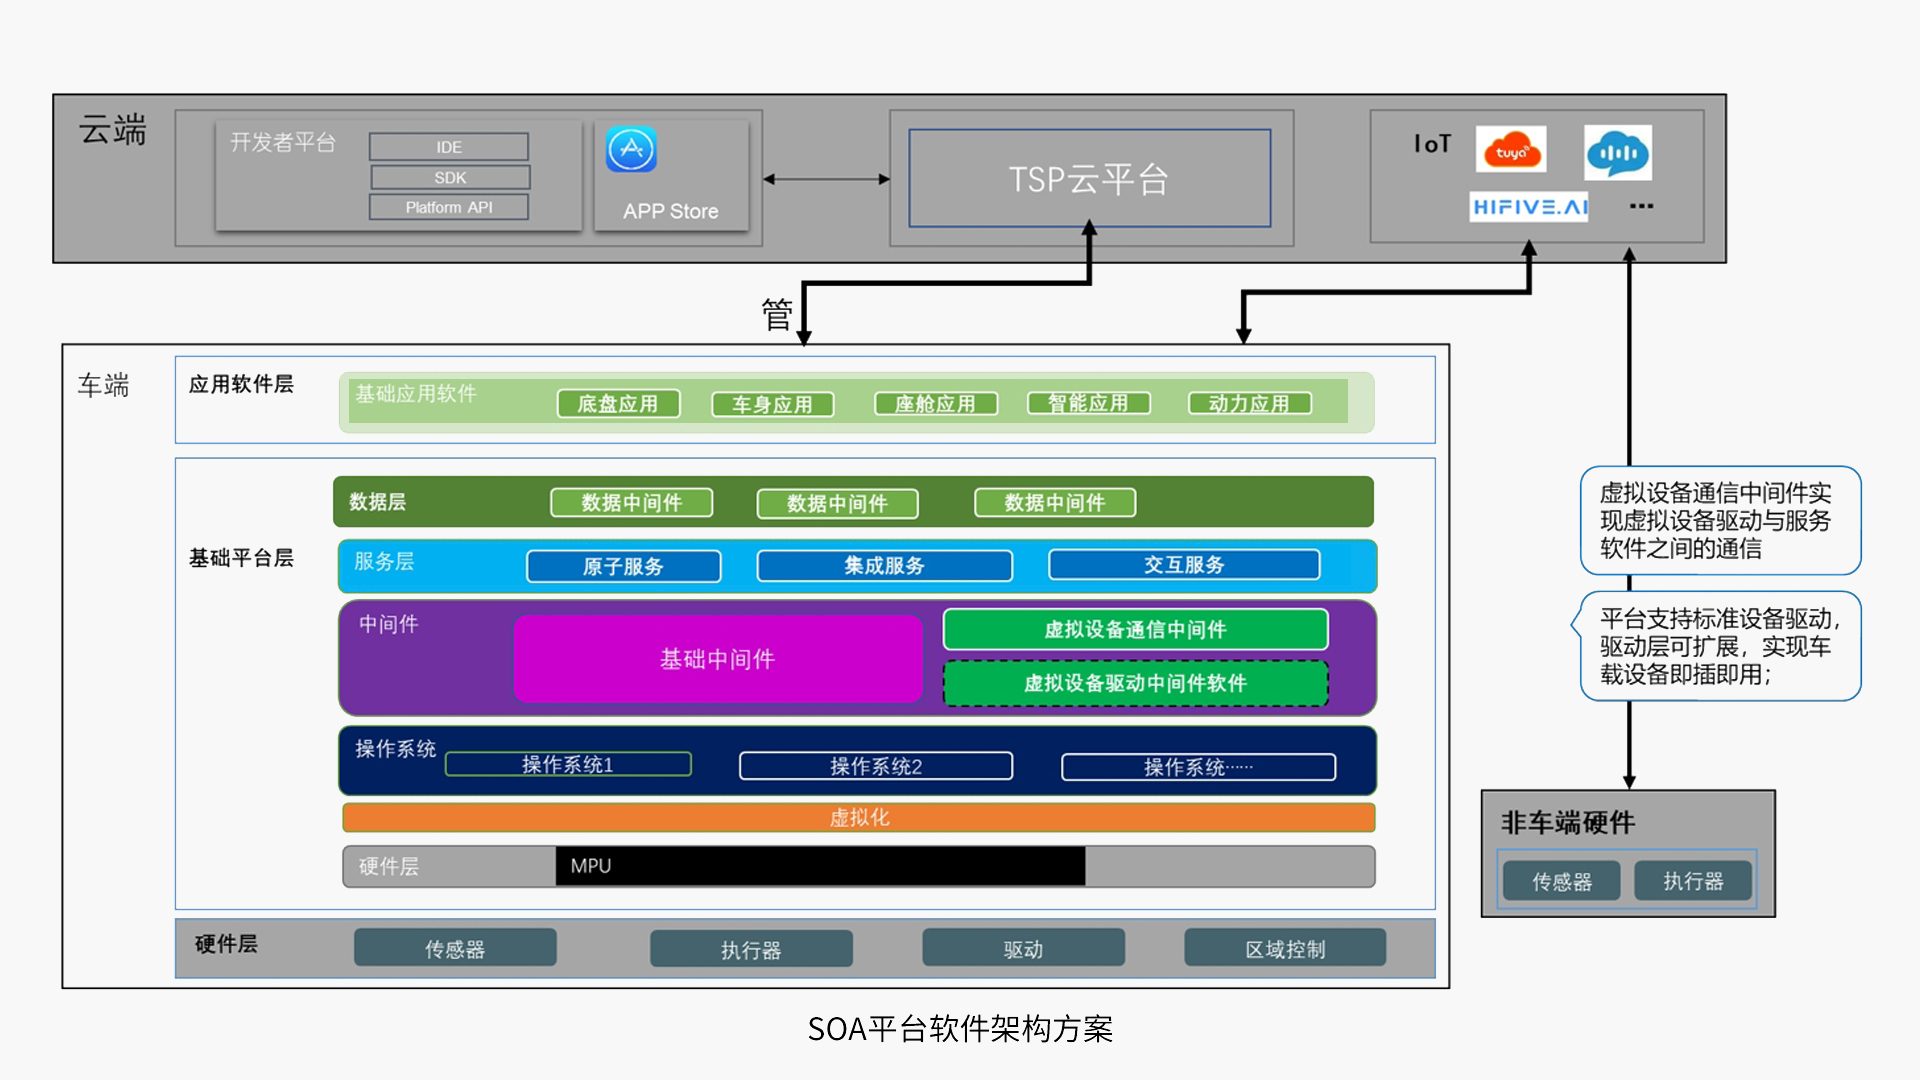Click the black MPU bar

click(x=820, y=866)
